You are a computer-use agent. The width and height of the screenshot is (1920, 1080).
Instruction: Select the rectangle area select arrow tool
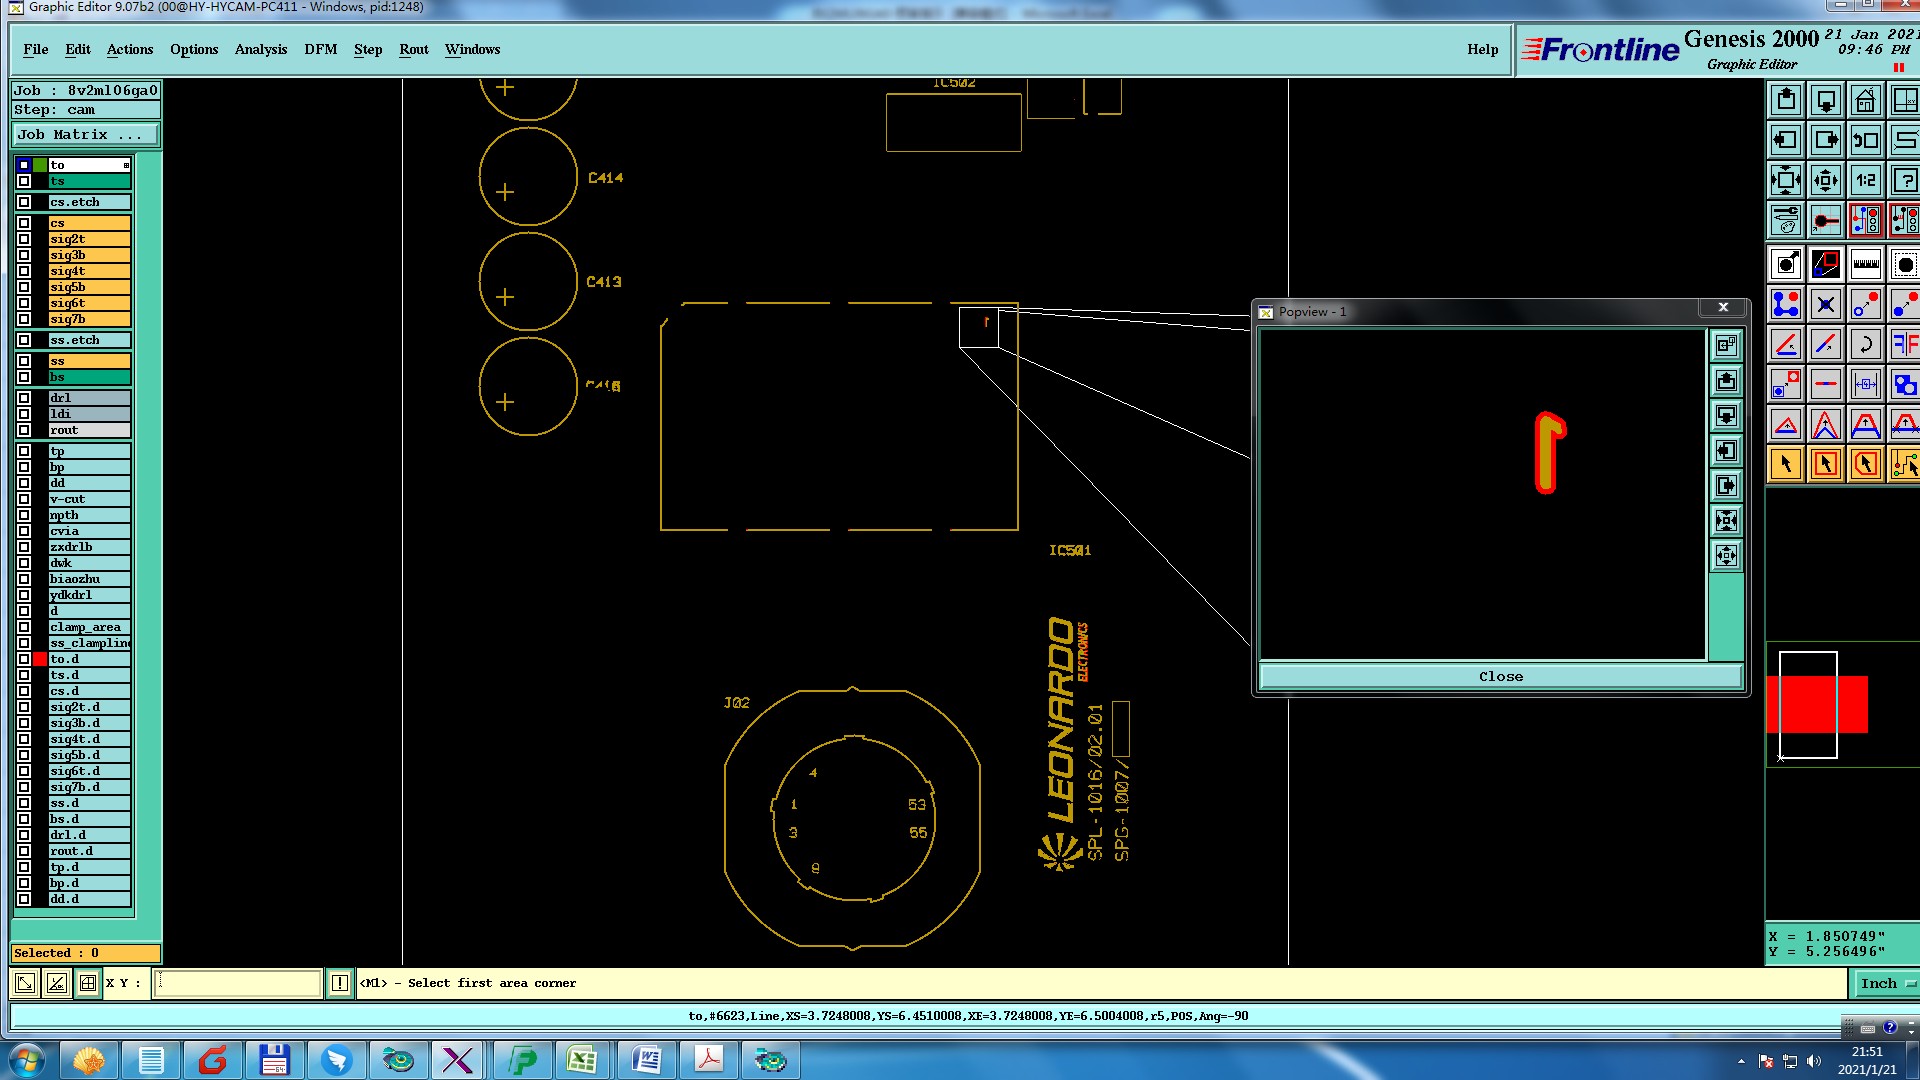[1825, 464]
